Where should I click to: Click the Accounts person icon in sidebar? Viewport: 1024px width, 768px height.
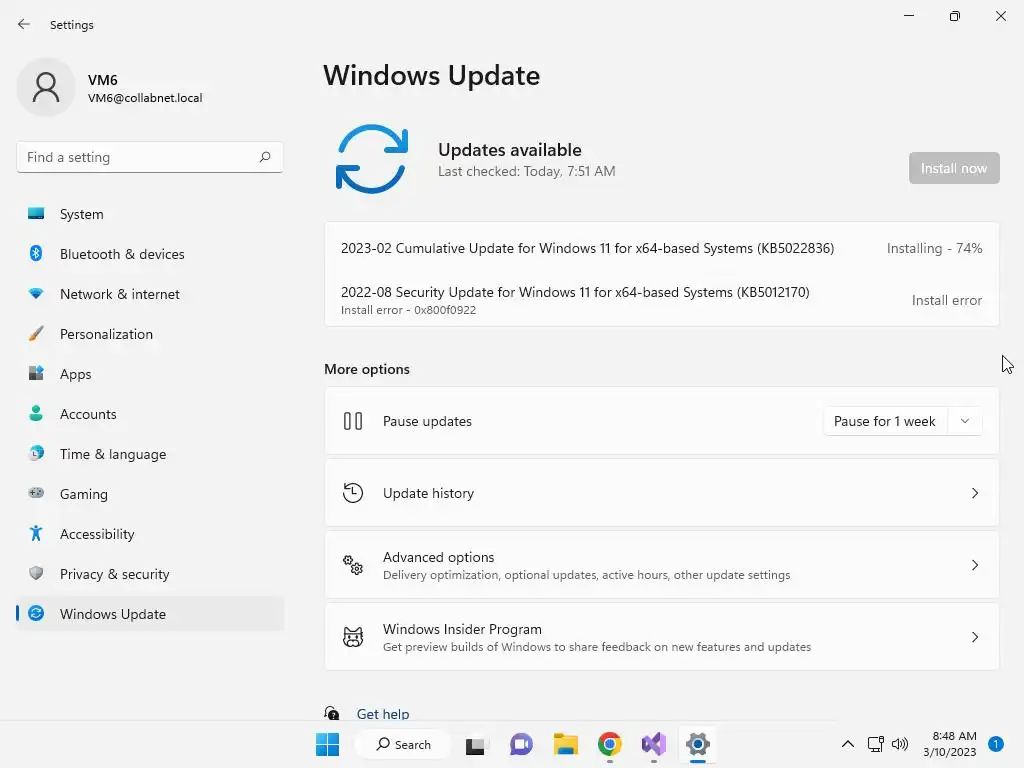(x=36, y=413)
